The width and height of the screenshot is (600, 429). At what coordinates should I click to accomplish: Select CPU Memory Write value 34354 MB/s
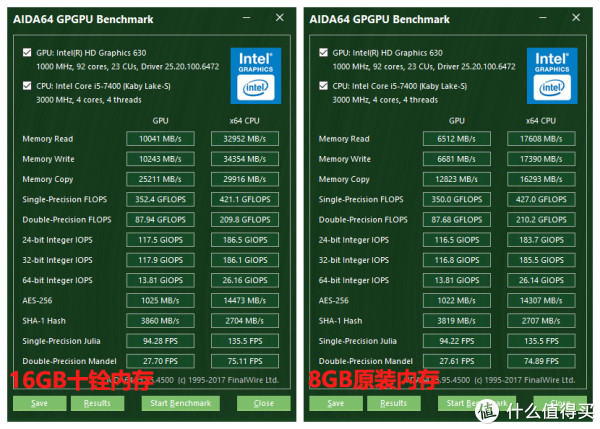245,159
